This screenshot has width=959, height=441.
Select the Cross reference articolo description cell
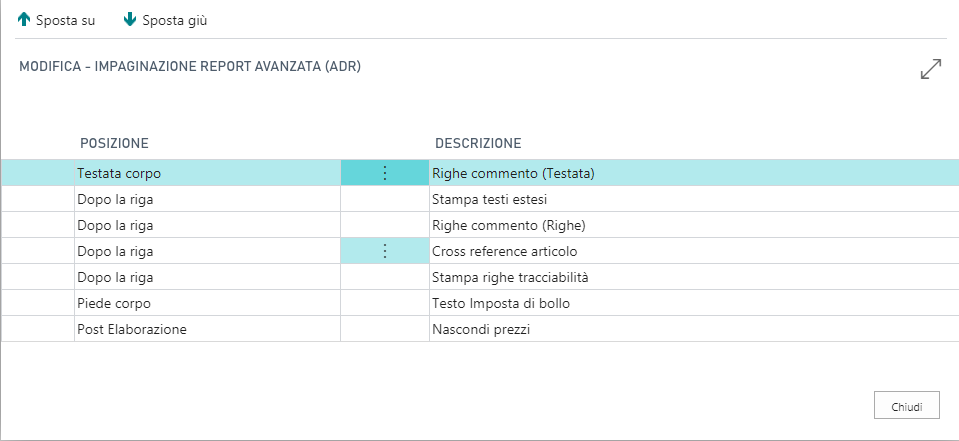coord(505,251)
